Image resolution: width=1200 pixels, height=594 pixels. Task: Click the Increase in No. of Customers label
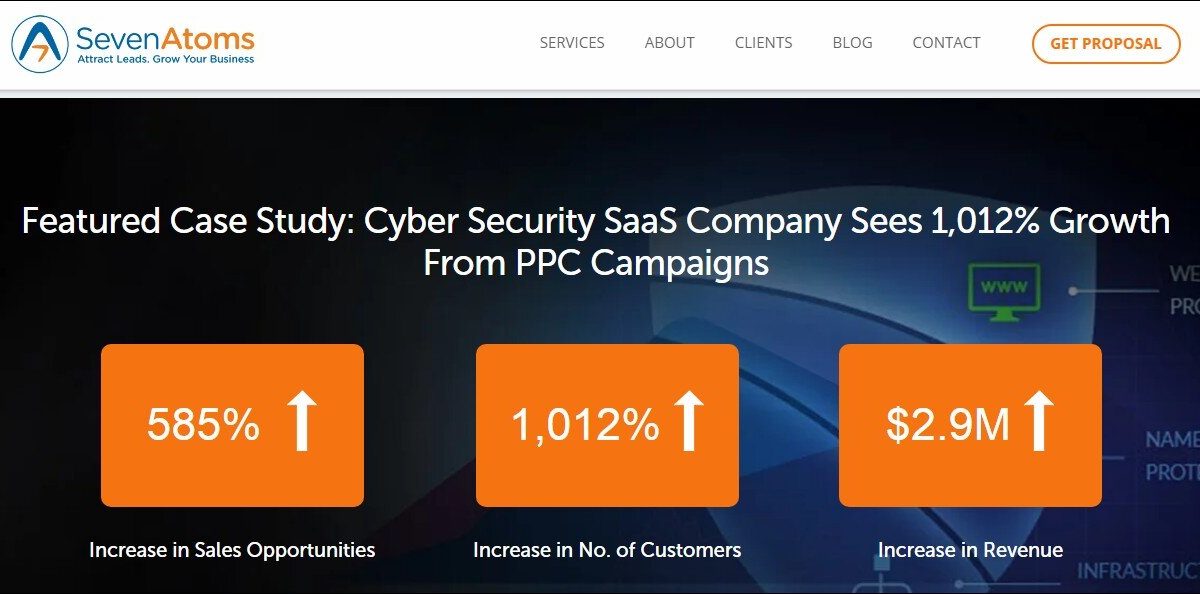point(607,550)
